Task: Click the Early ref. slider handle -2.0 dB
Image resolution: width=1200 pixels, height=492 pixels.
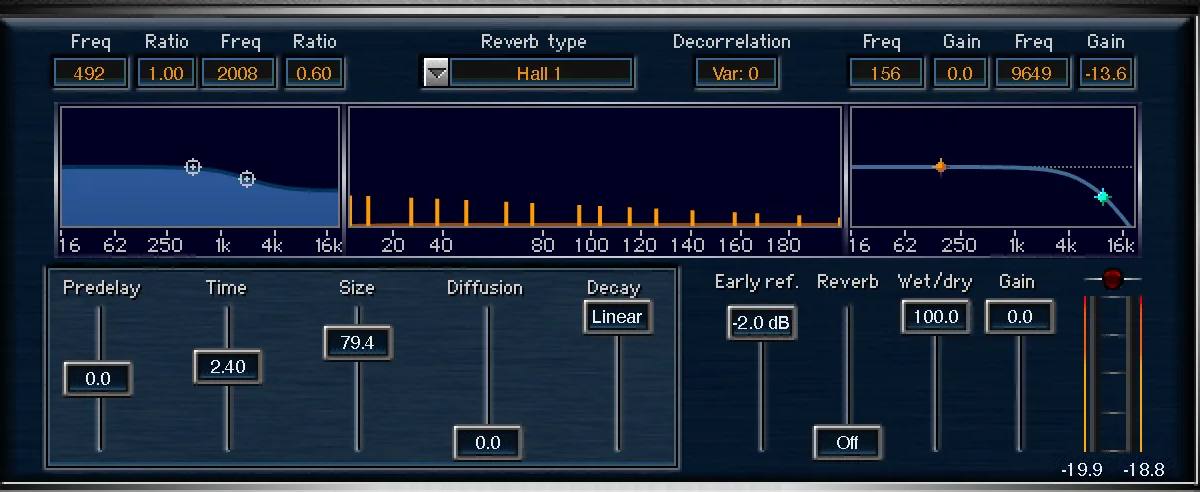Action: [762, 323]
